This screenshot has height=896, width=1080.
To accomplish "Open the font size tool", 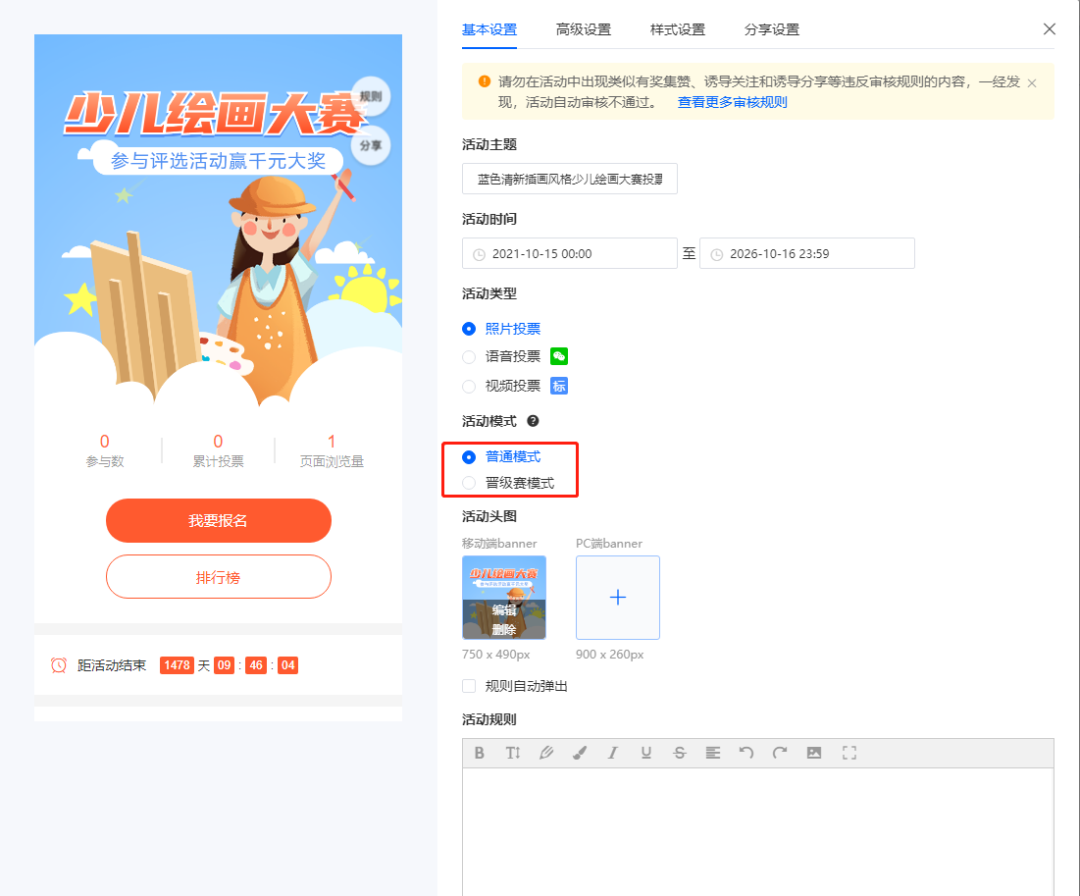I will pyautogui.click(x=512, y=753).
